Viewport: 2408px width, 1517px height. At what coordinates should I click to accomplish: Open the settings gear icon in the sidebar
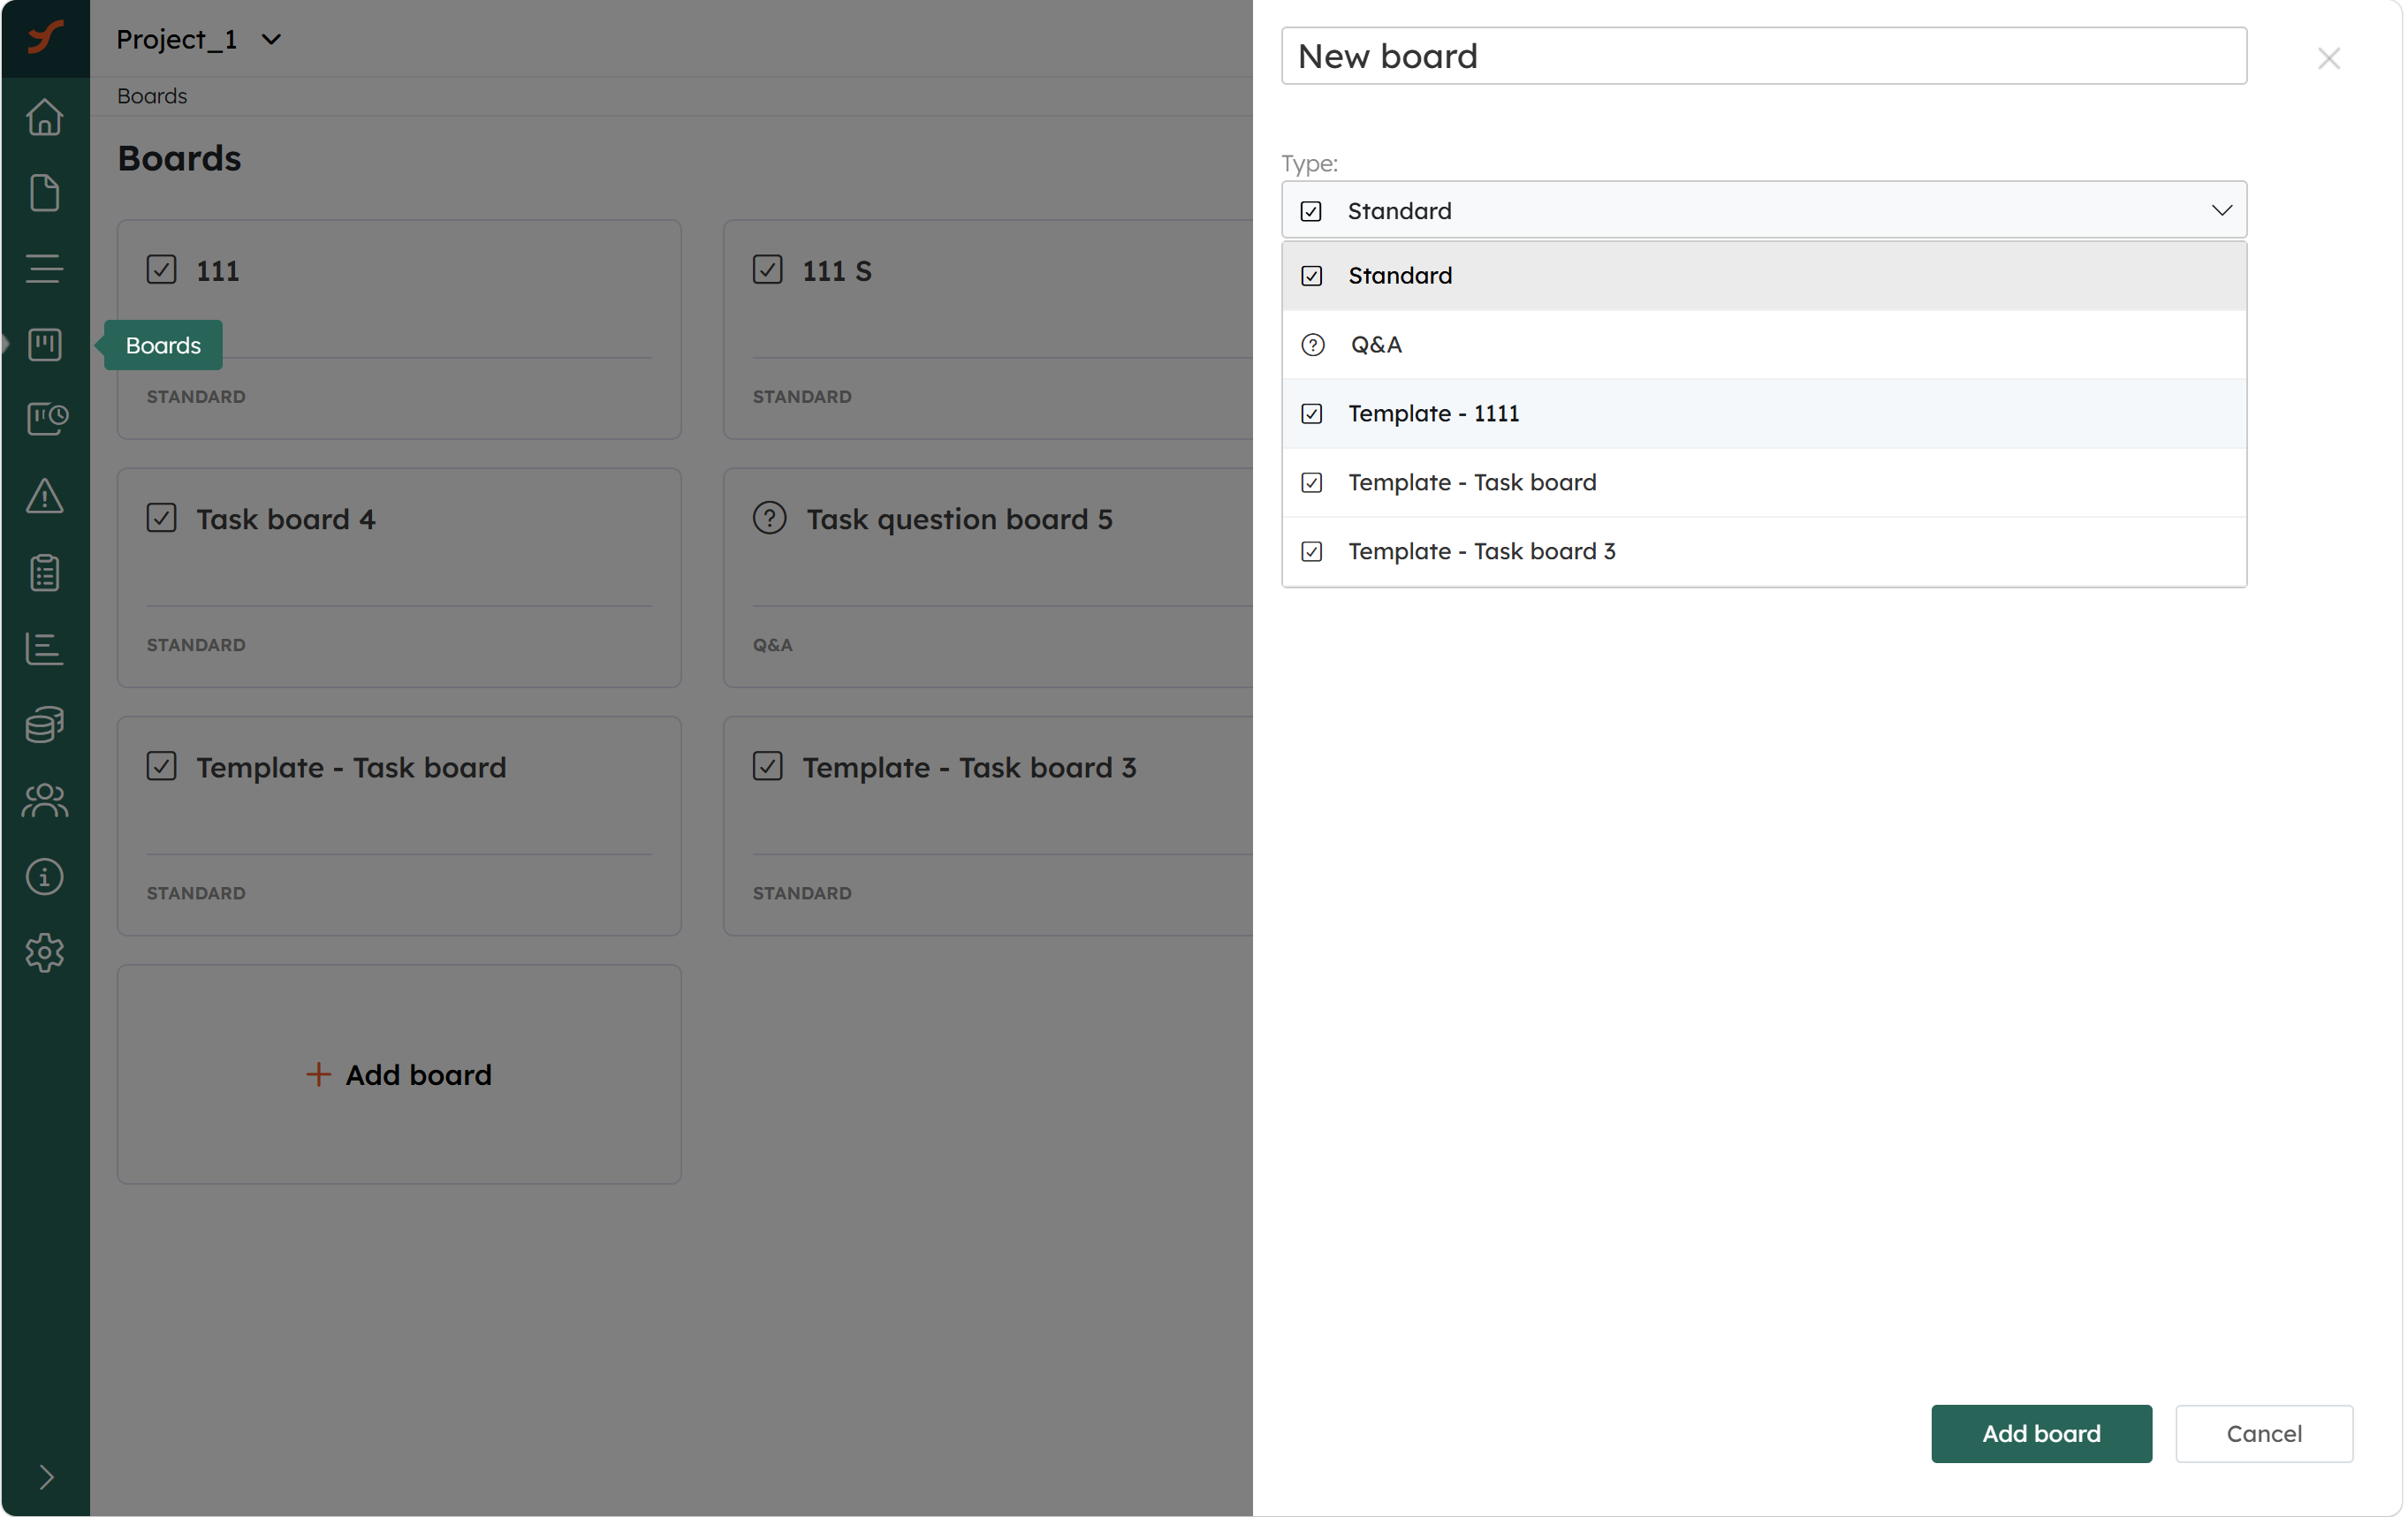pyautogui.click(x=45, y=953)
